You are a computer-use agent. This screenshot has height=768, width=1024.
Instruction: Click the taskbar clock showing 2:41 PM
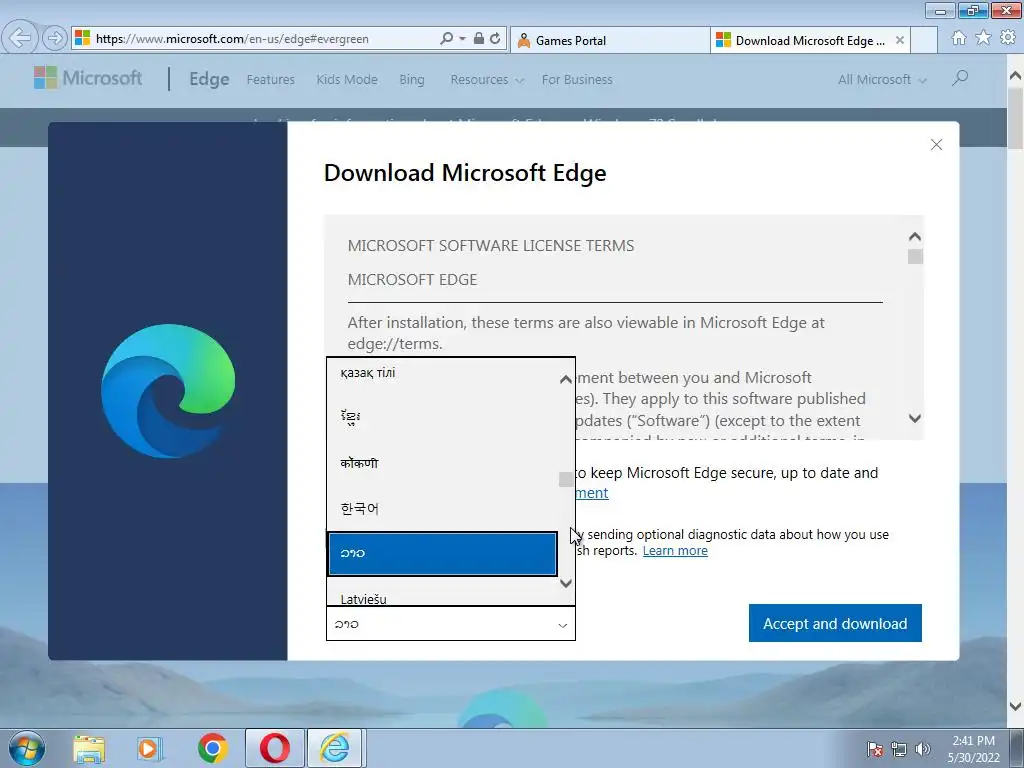pyautogui.click(x=973, y=749)
